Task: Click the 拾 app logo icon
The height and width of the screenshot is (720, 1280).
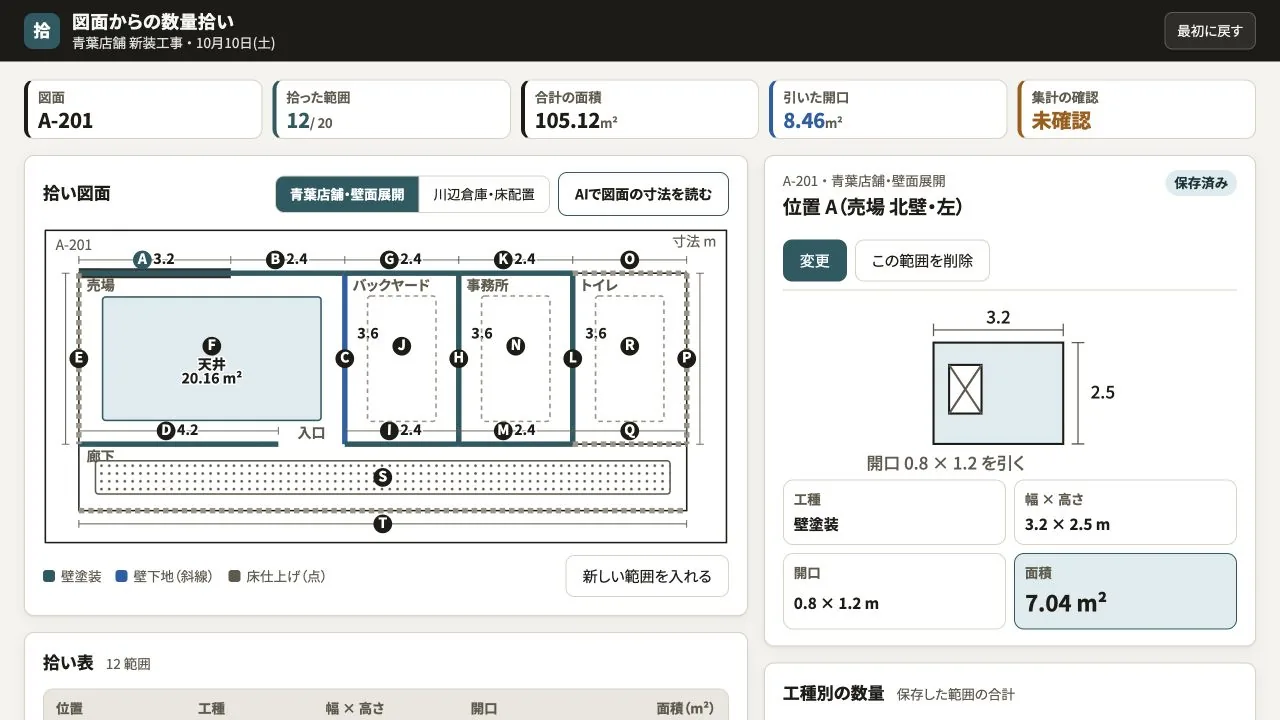Action: 42,30
